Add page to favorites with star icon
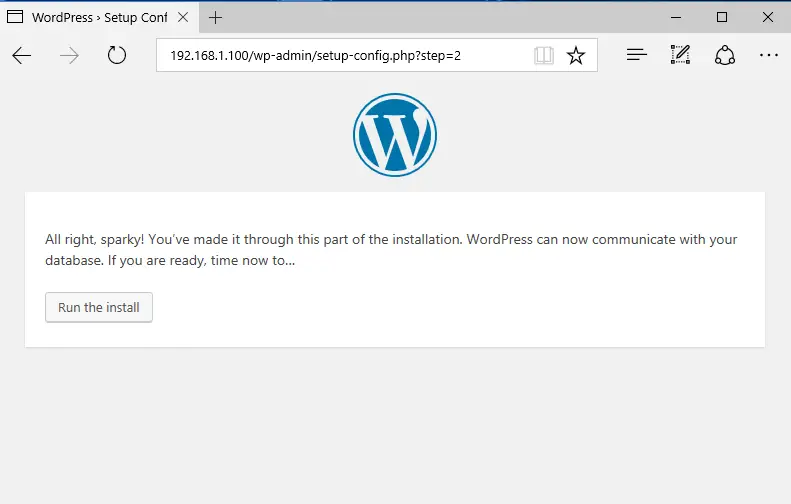Image resolution: width=791 pixels, height=504 pixels. pyautogui.click(x=576, y=55)
